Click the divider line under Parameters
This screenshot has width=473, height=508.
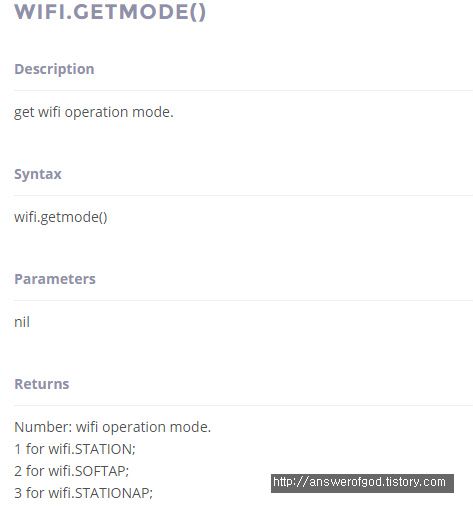(x=243, y=300)
